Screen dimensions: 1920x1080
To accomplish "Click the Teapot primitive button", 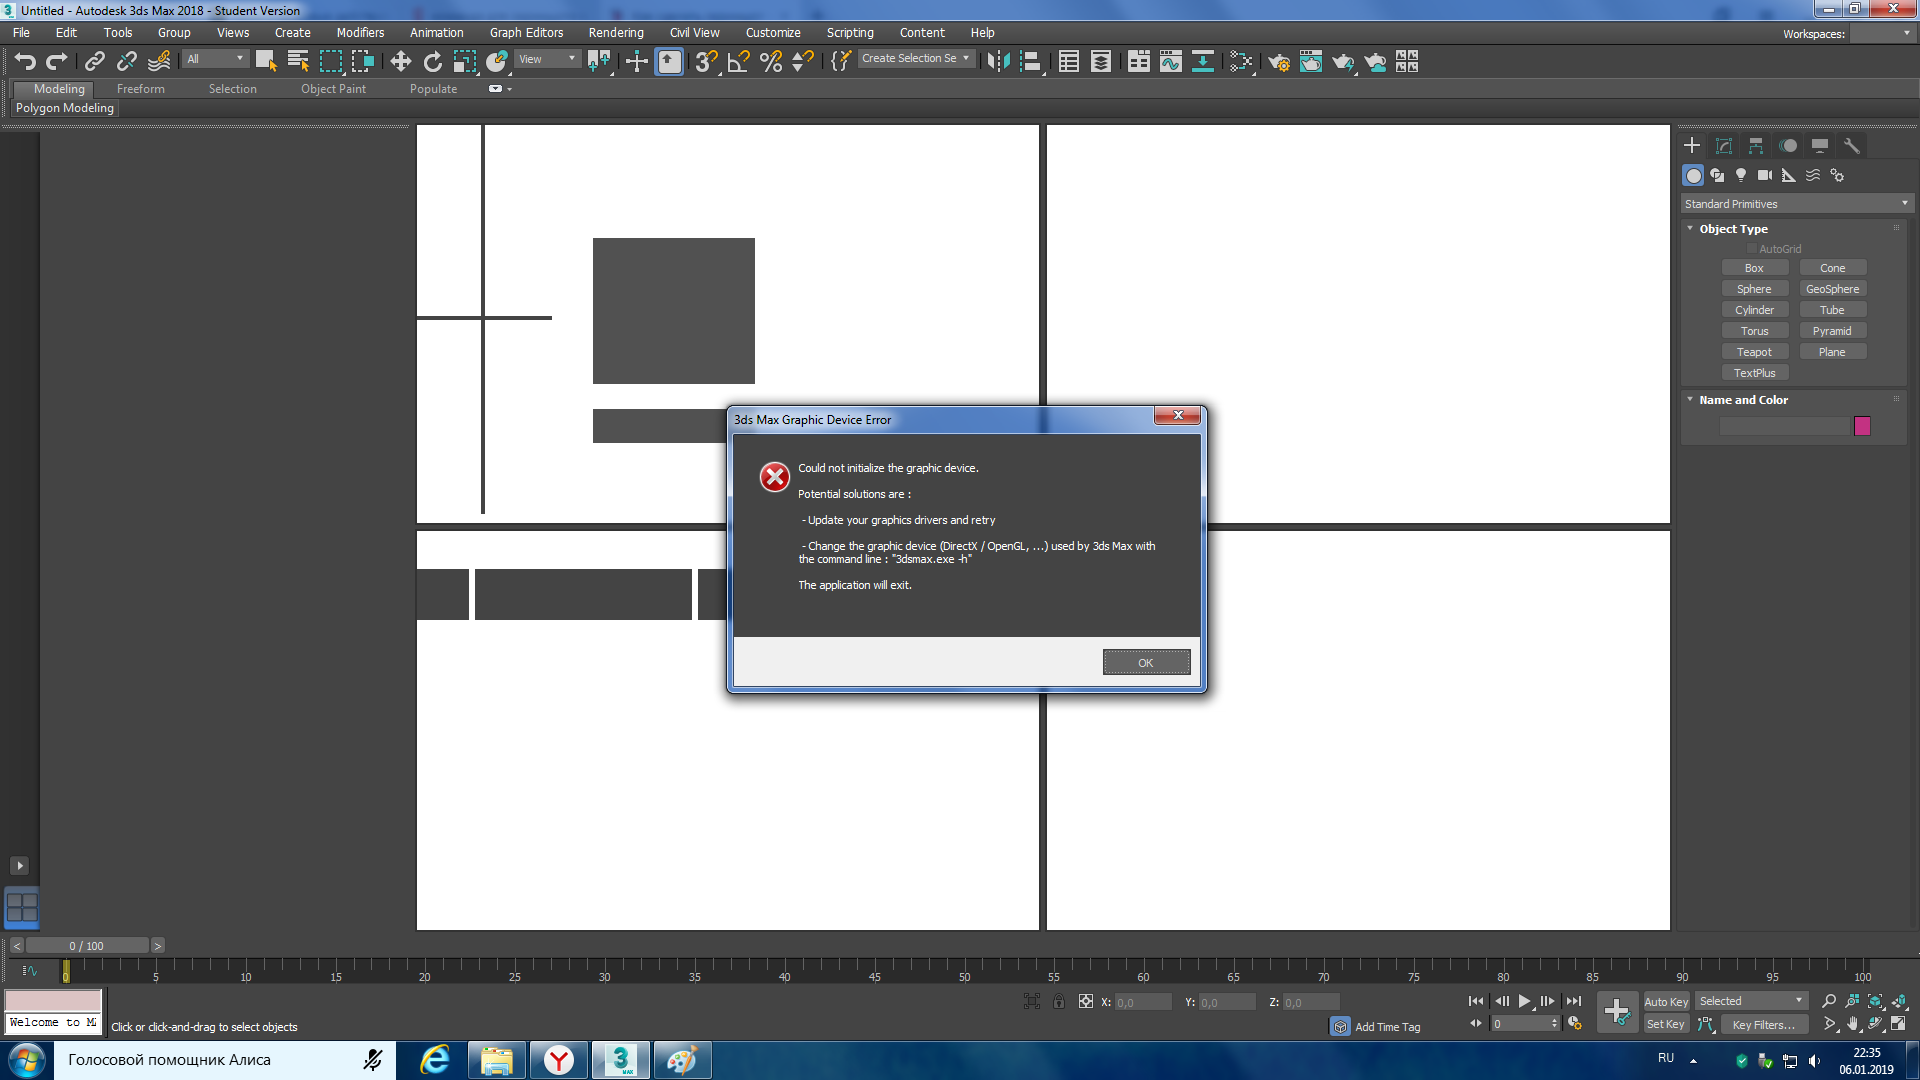I will [x=1754, y=352].
